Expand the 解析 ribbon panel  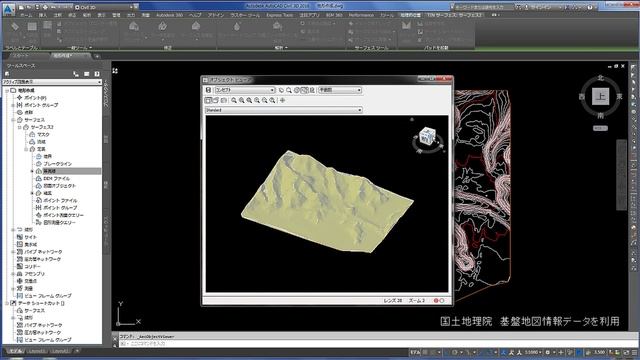tap(281, 48)
